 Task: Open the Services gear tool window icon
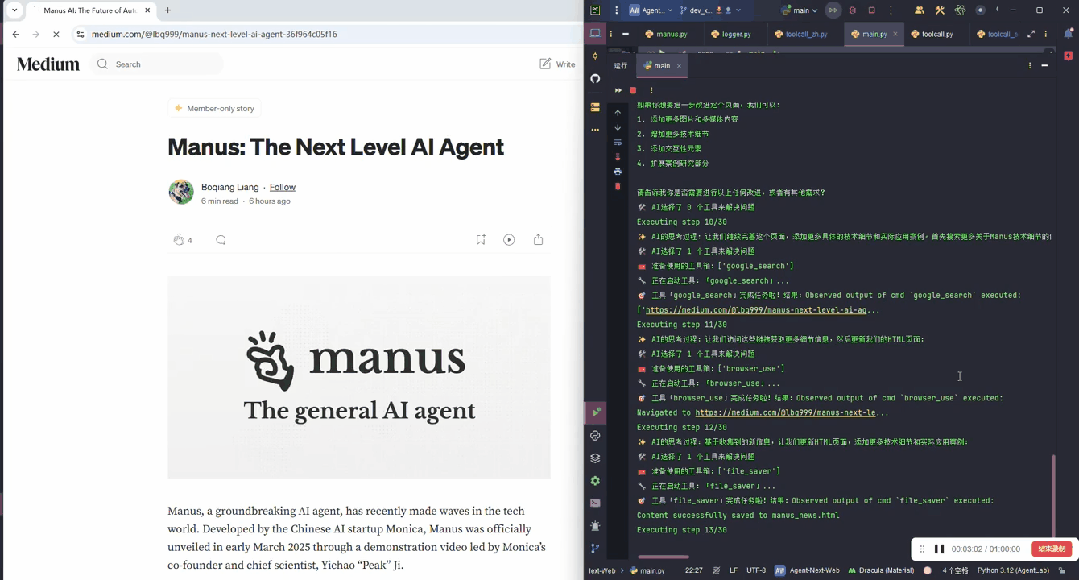pyautogui.click(x=595, y=481)
